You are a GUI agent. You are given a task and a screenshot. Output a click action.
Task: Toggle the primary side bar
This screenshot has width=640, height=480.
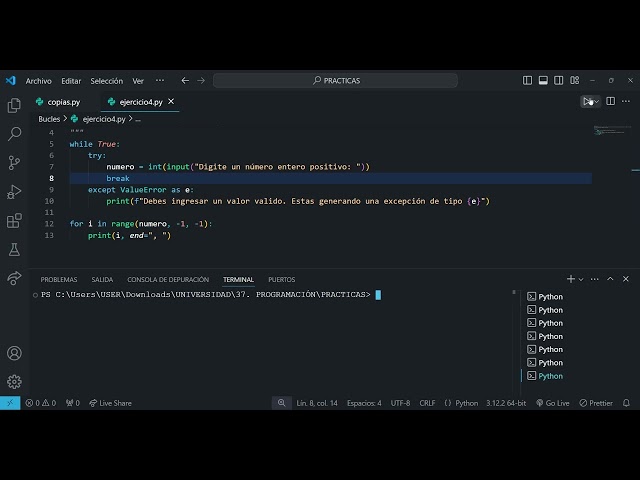coord(527,80)
